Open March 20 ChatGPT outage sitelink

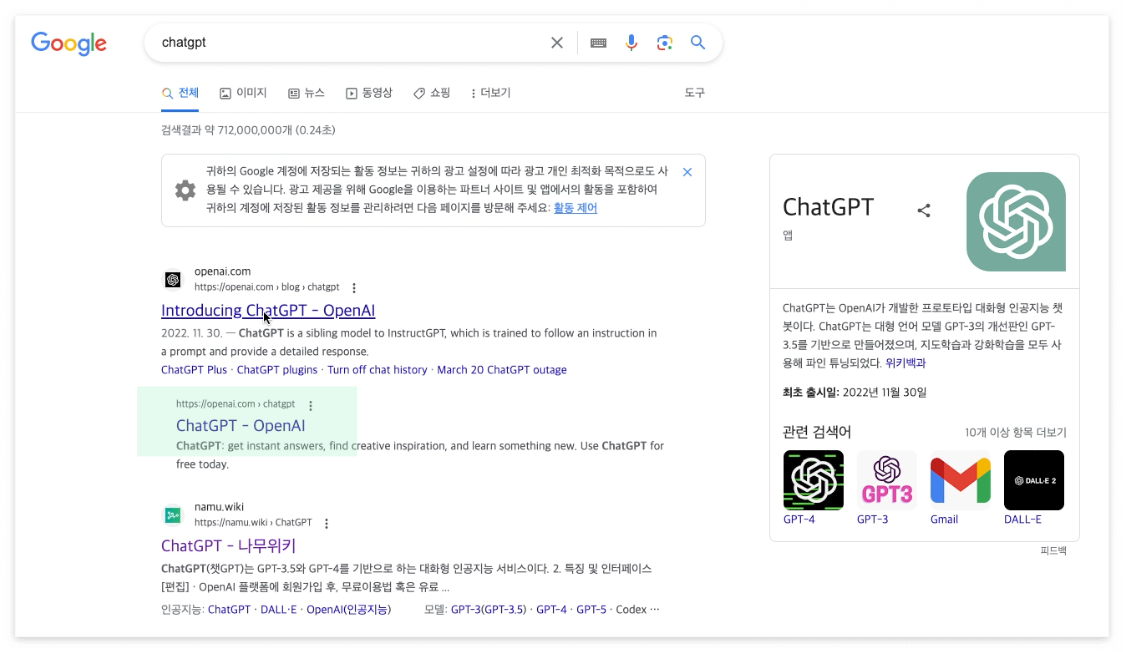tap(502, 370)
